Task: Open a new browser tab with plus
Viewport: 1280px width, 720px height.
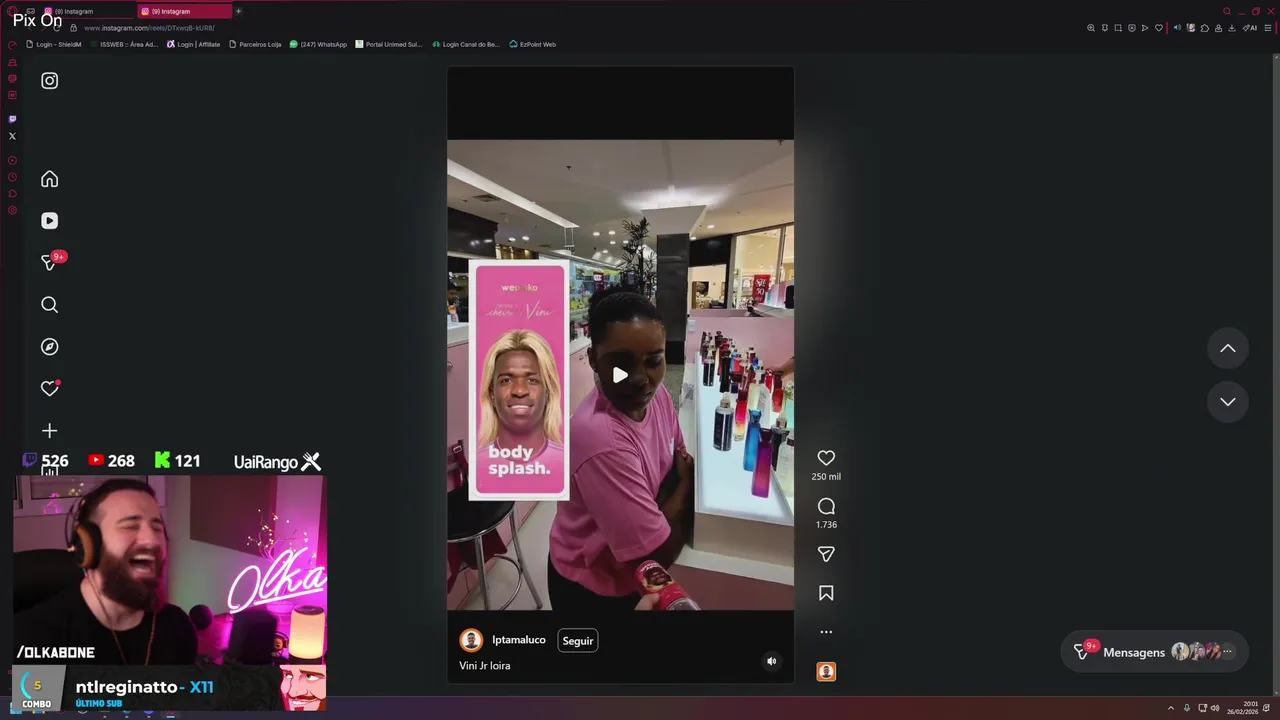Action: click(x=238, y=11)
